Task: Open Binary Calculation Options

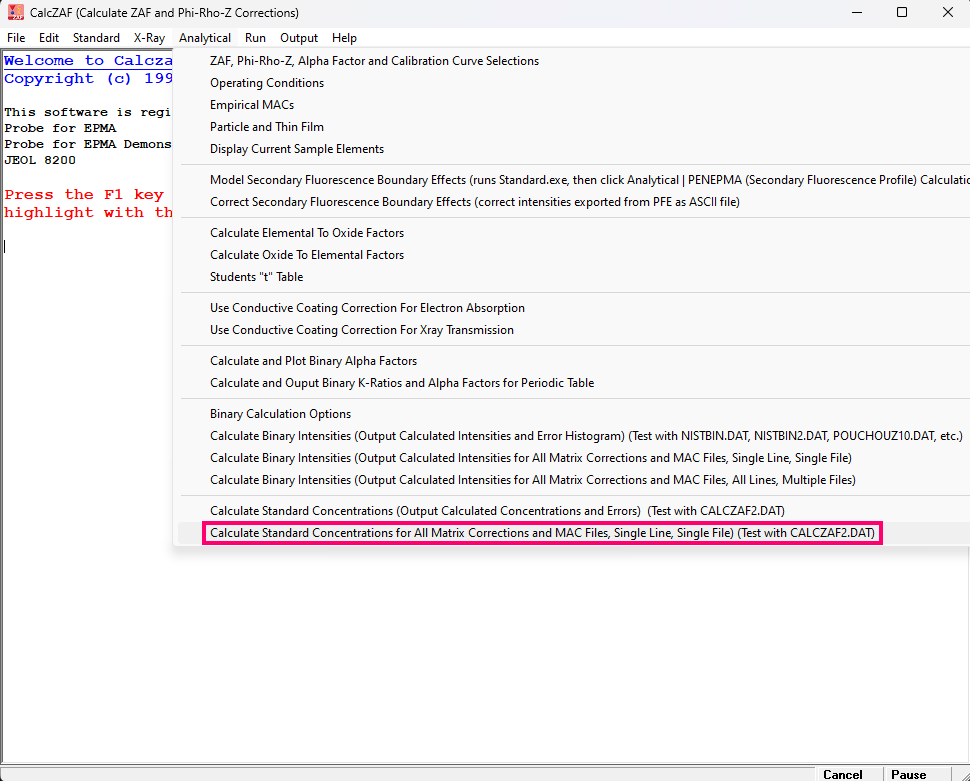Action: [280, 414]
